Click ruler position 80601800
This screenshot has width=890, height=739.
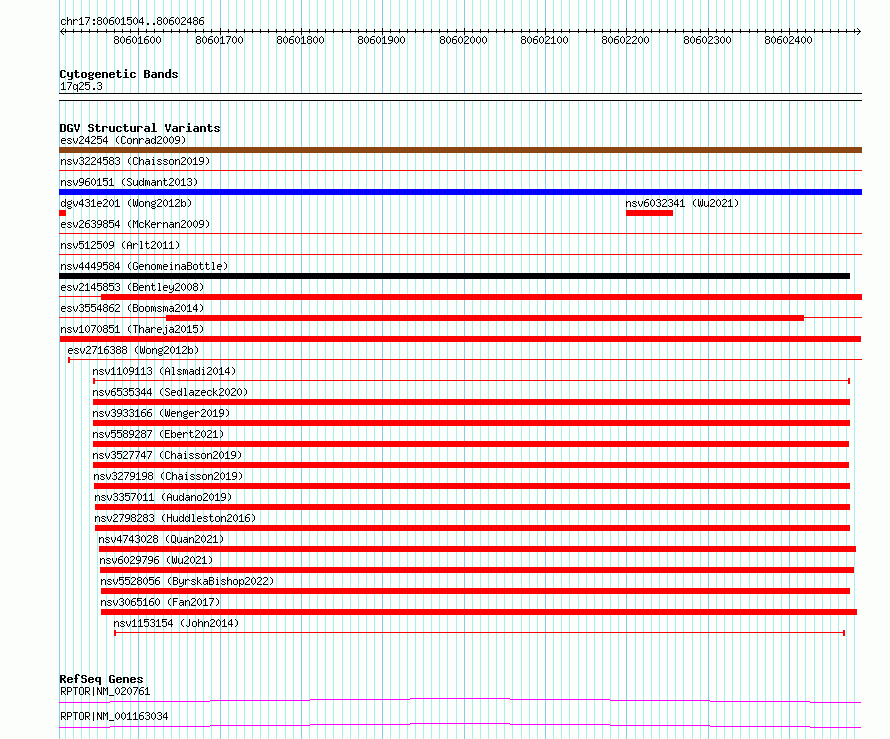[x=300, y=40]
